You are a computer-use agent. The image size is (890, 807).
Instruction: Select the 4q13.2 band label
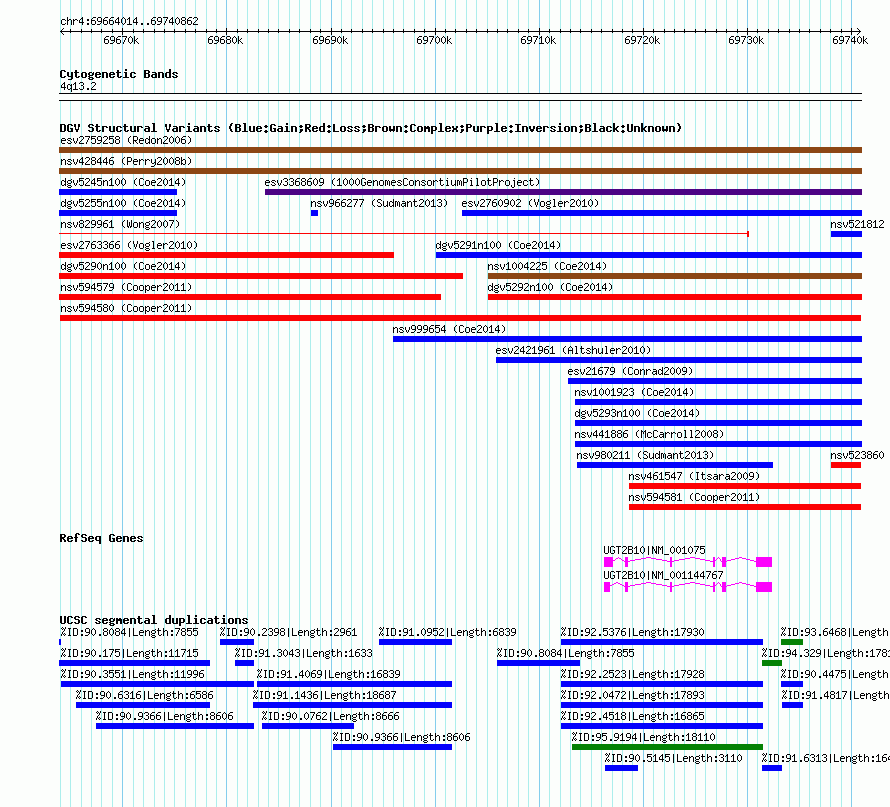click(x=78, y=86)
